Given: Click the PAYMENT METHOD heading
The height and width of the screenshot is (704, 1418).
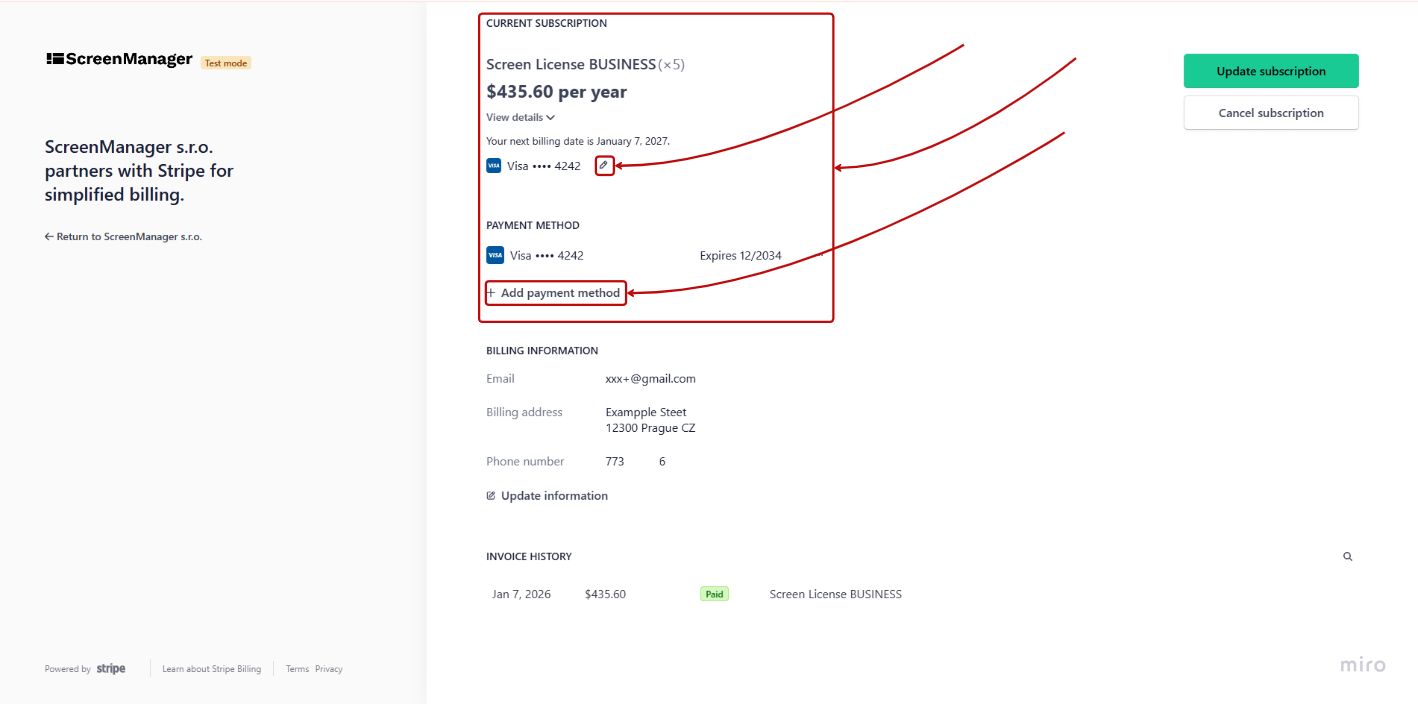Looking at the screenshot, I should [533, 226].
